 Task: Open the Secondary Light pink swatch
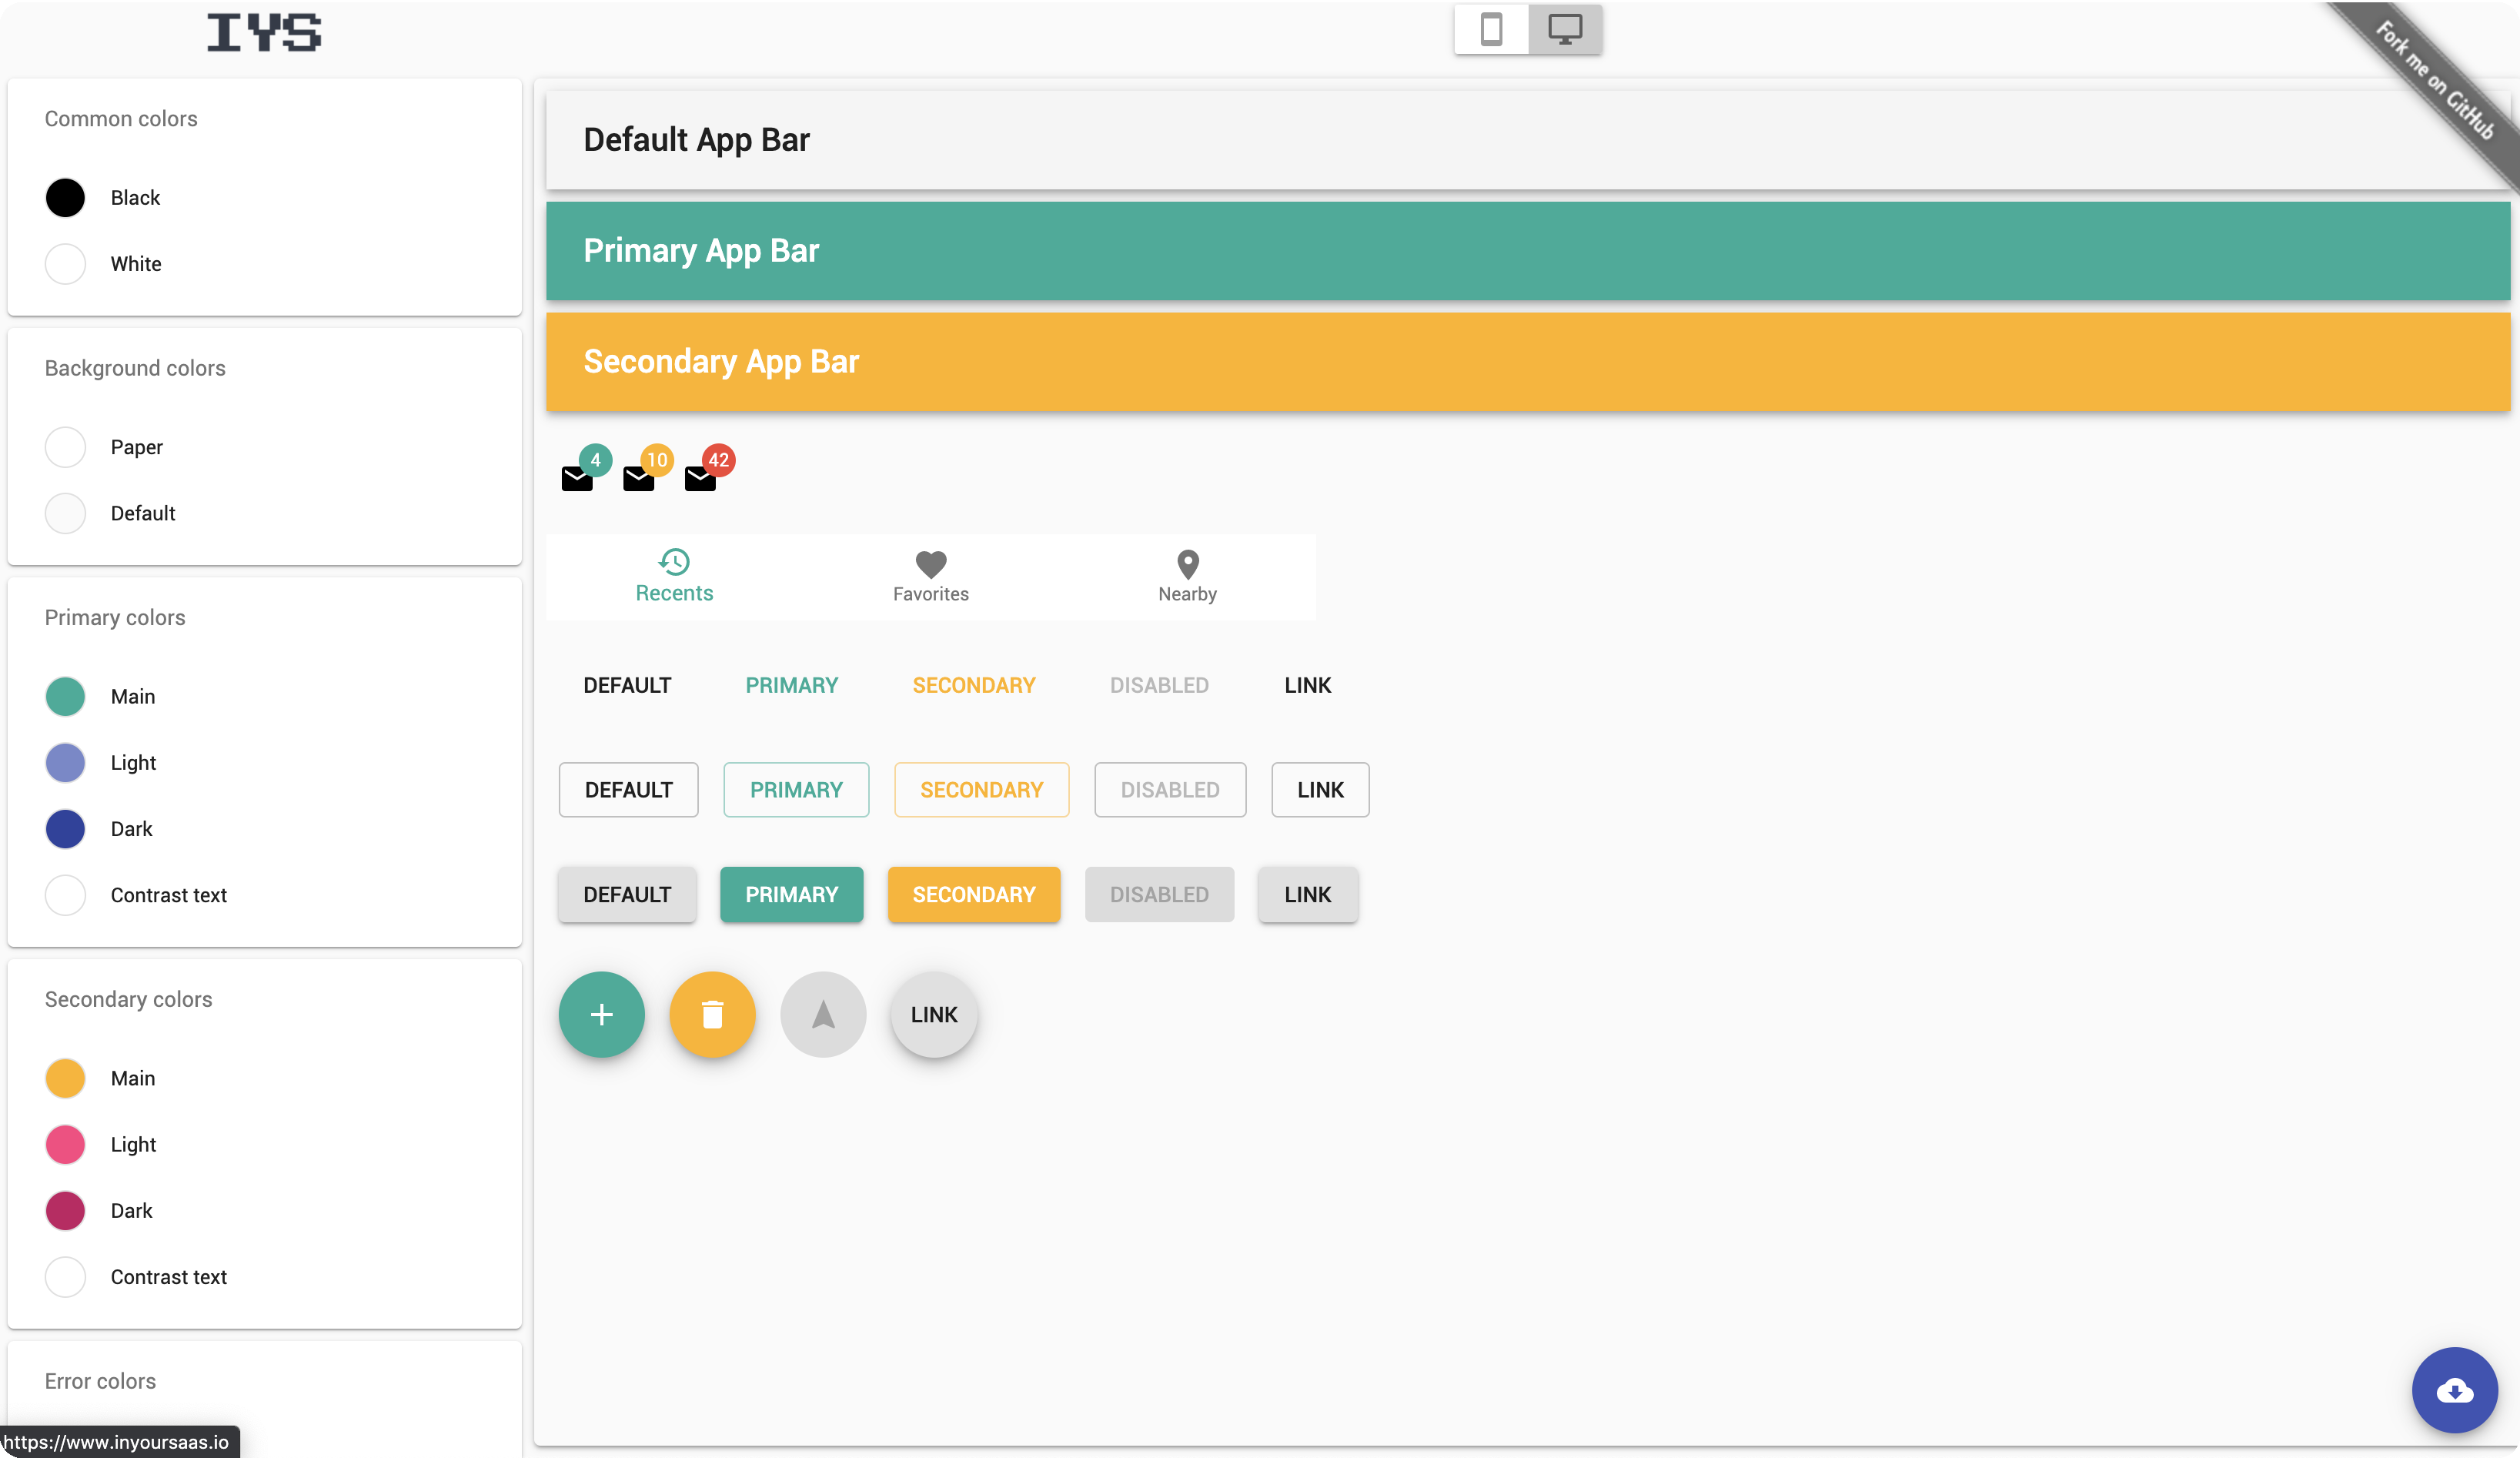[65, 1144]
